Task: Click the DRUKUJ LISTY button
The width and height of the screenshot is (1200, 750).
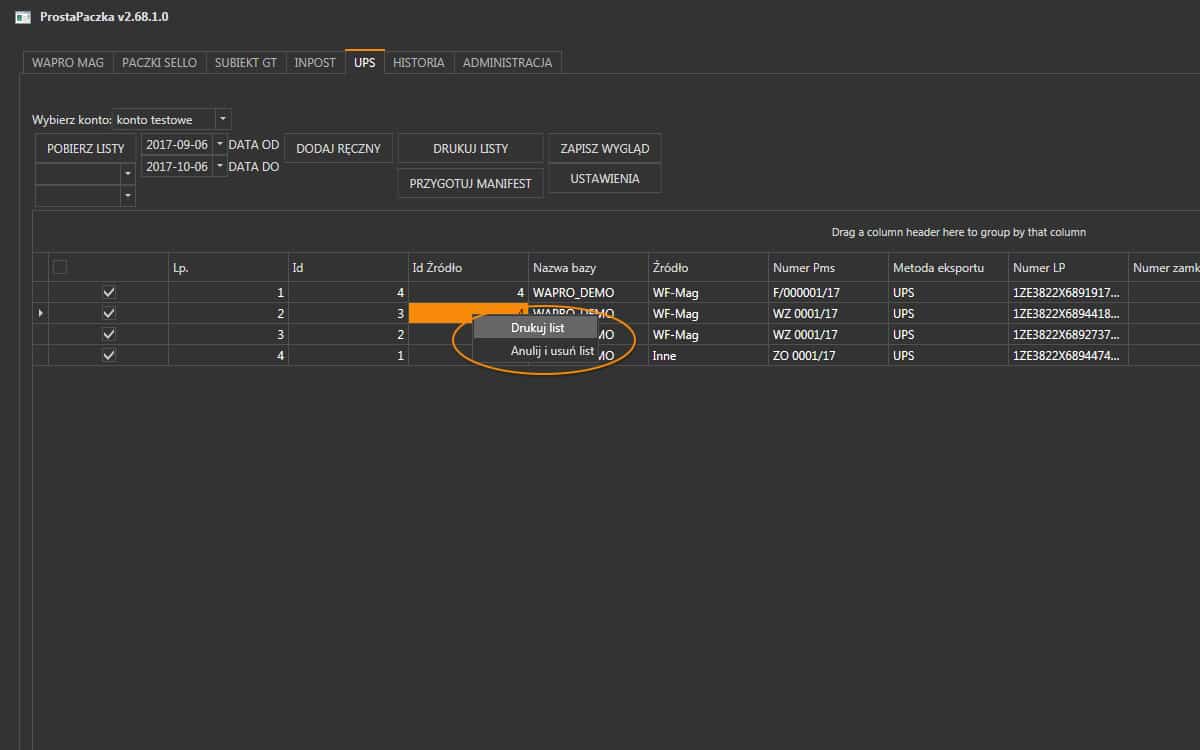Action: (x=471, y=148)
